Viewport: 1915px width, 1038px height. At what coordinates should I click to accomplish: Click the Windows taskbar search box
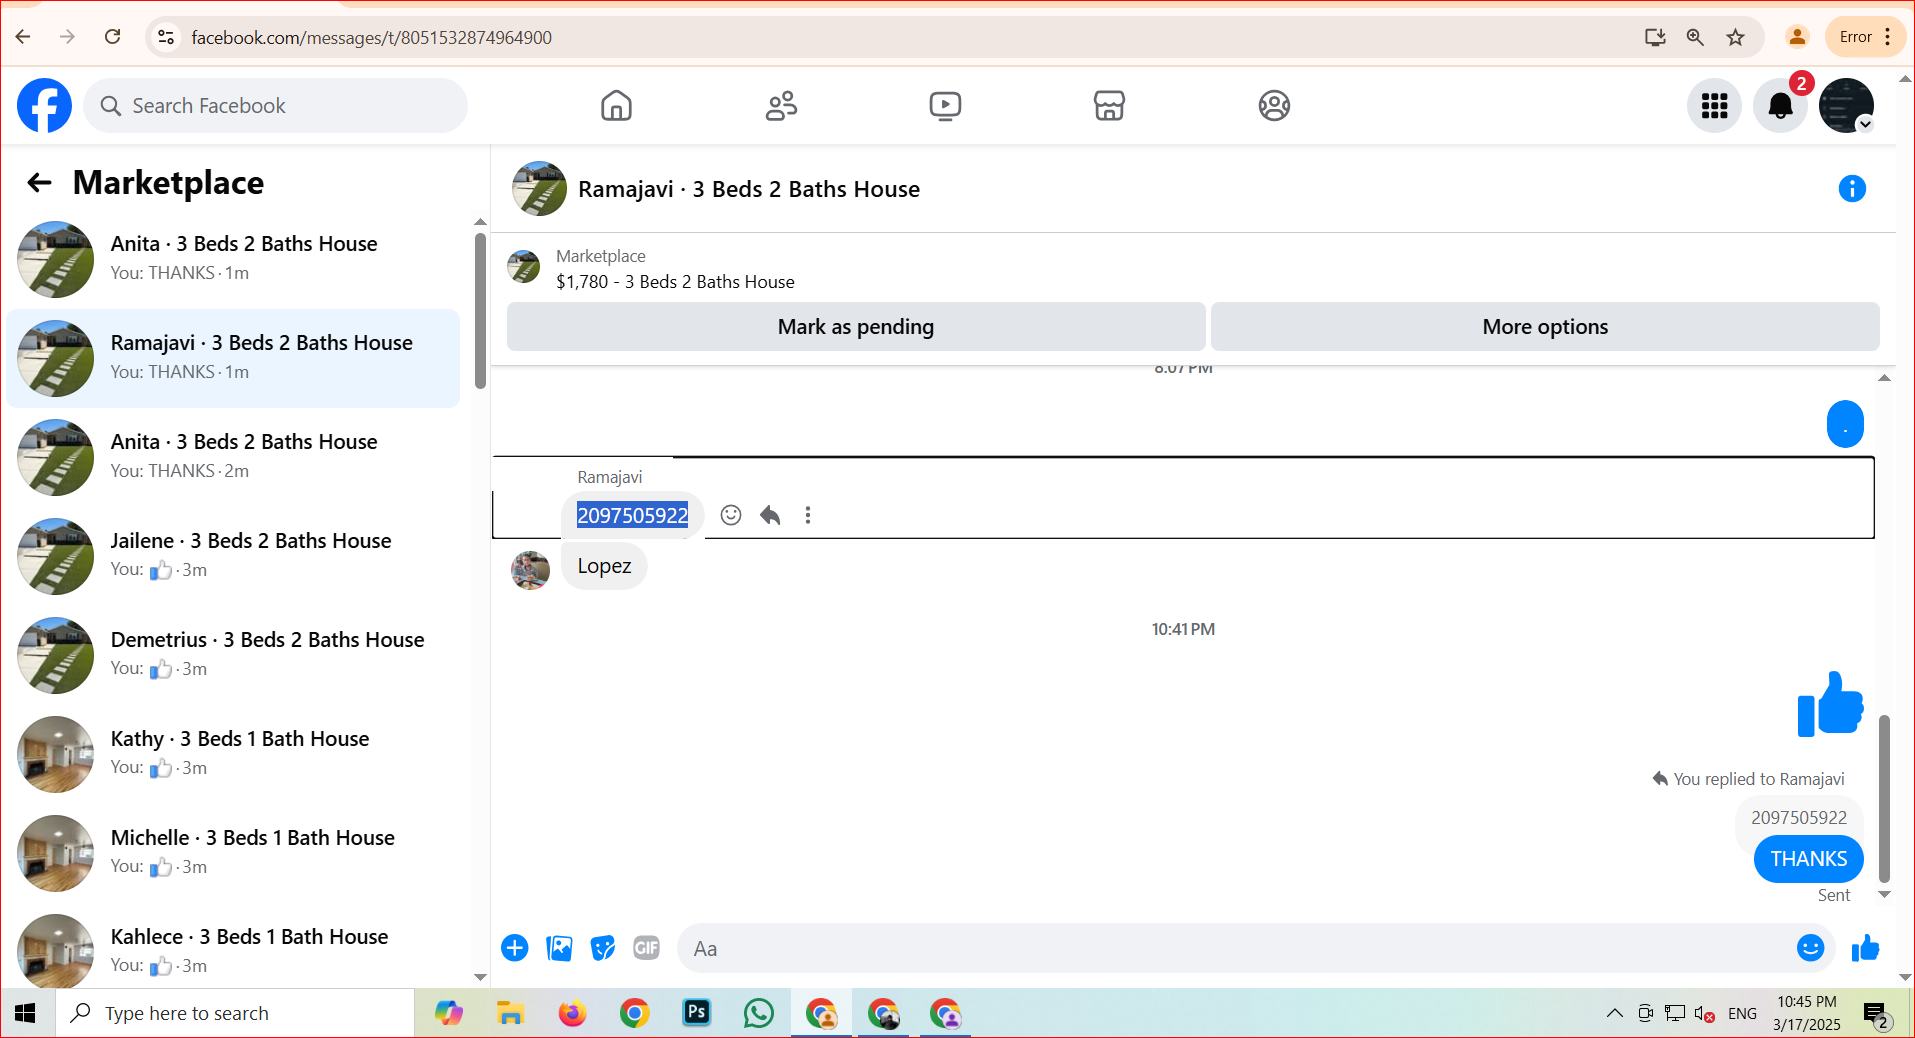(235, 1013)
